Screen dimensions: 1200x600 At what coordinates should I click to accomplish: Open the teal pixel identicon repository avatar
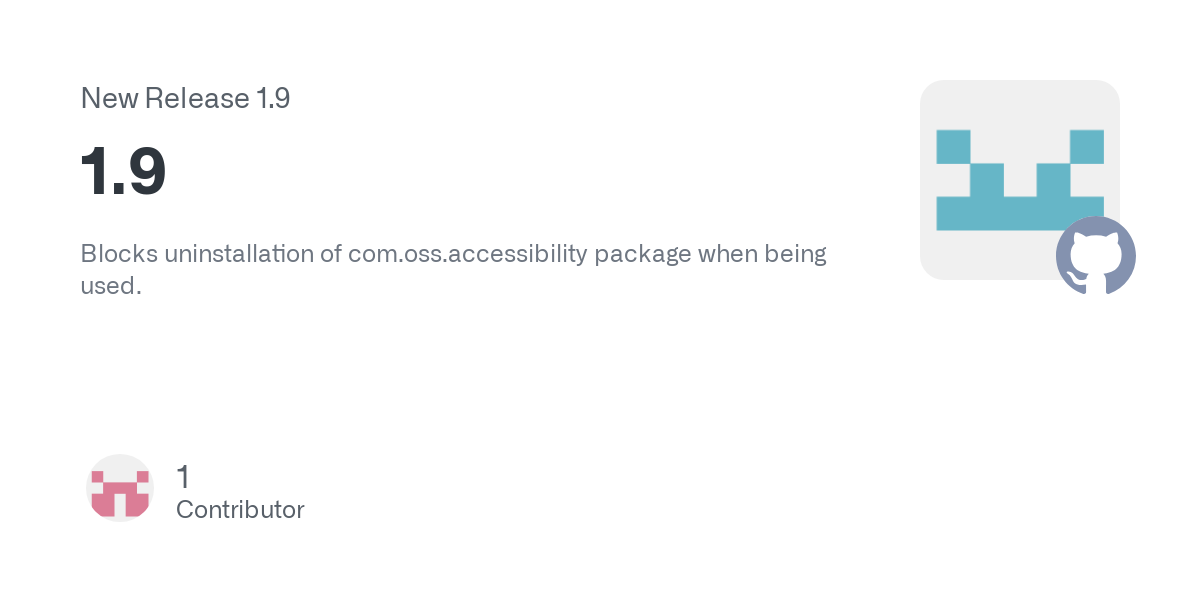(1020, 180)
